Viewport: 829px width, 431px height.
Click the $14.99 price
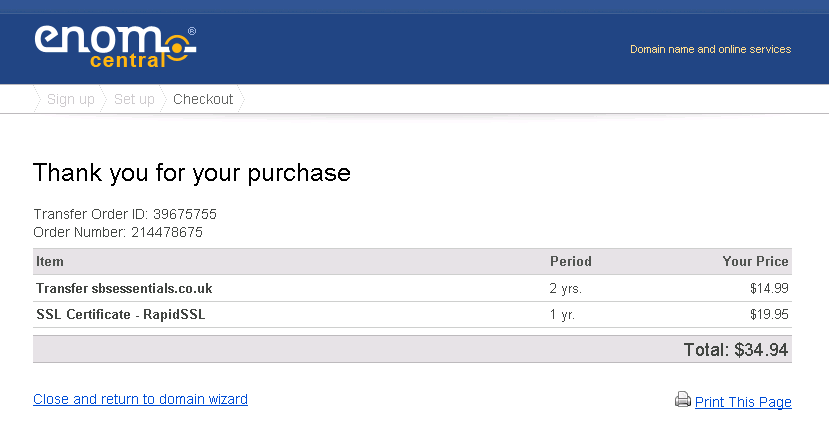pos(769,288)
